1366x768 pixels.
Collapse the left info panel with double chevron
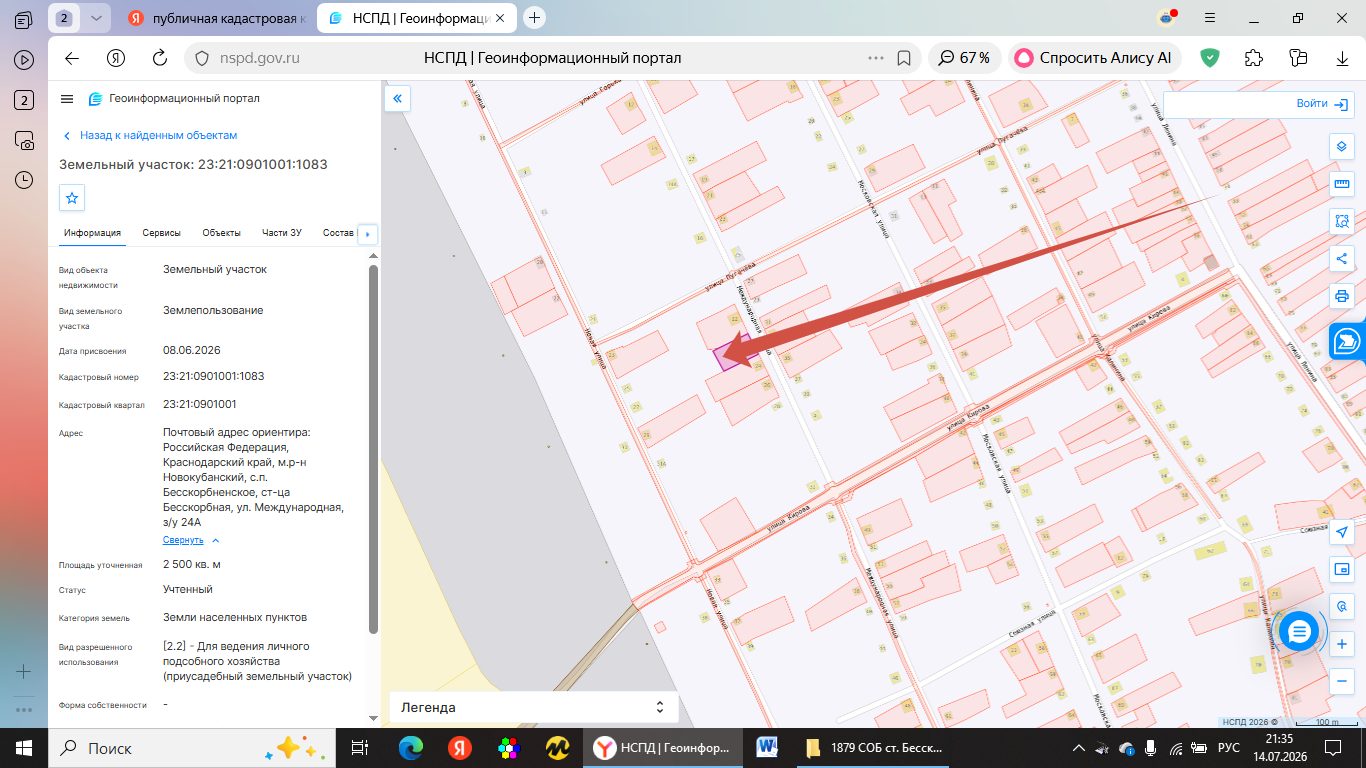(397, 99)
